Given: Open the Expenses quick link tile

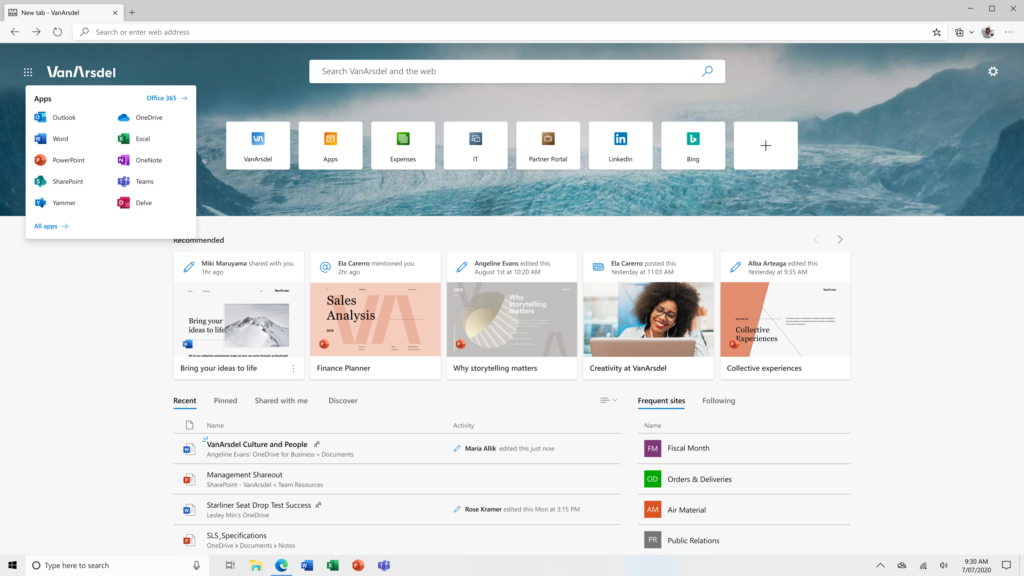Looking at the screenshot, I should tap(403, 146).
